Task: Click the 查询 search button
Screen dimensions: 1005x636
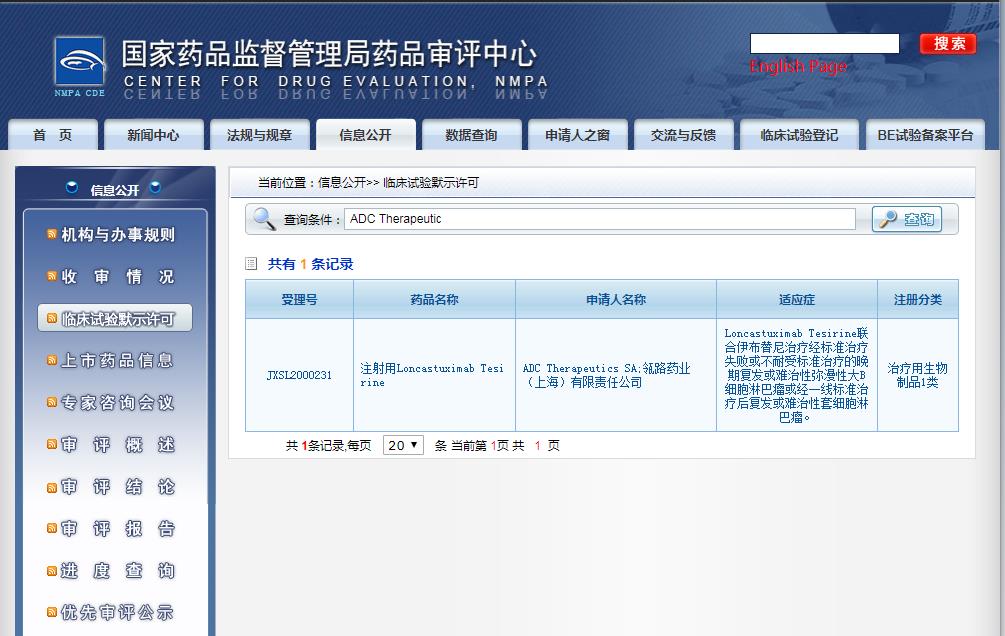Action: [x=907, y=219]
